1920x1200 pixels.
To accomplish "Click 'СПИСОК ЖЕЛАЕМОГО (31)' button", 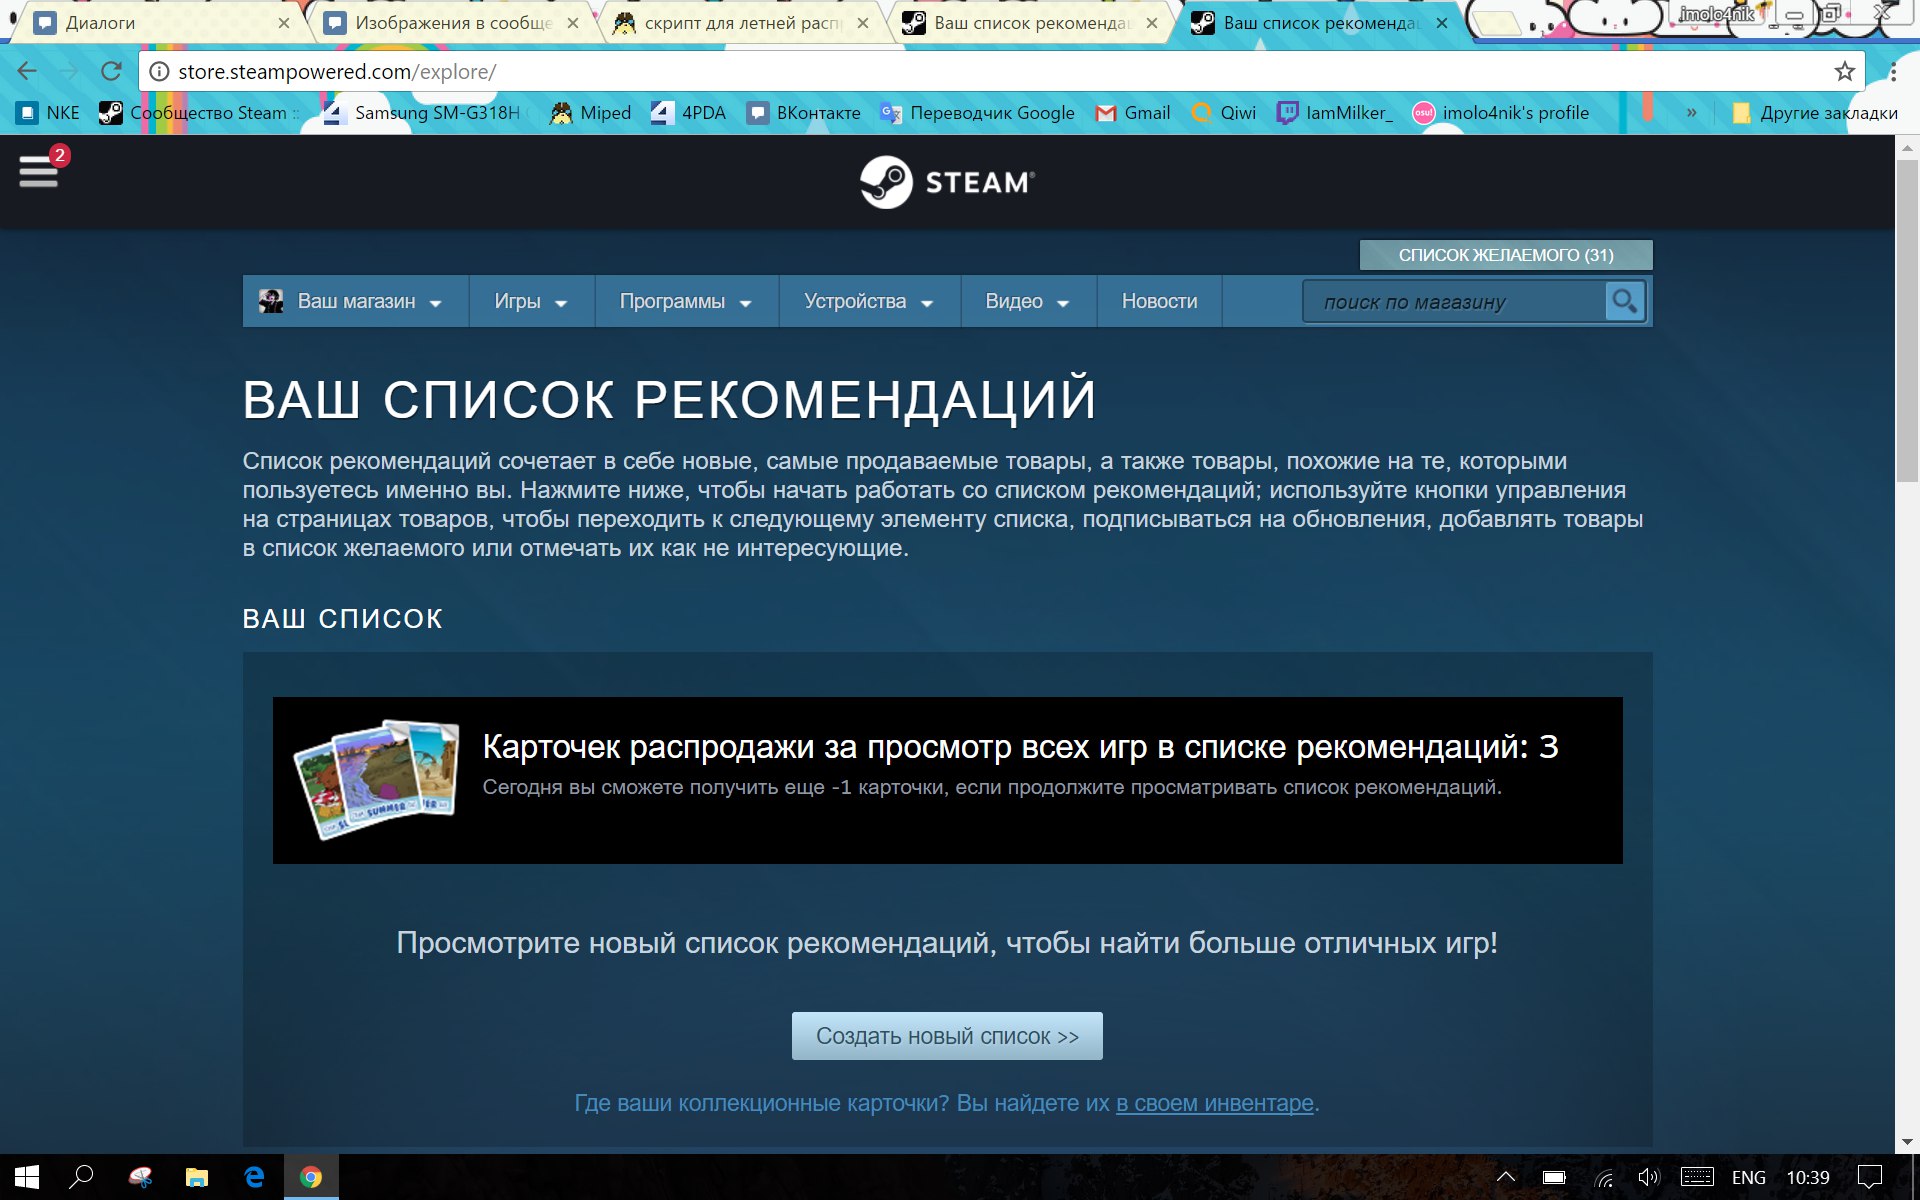I will 1506,255.
